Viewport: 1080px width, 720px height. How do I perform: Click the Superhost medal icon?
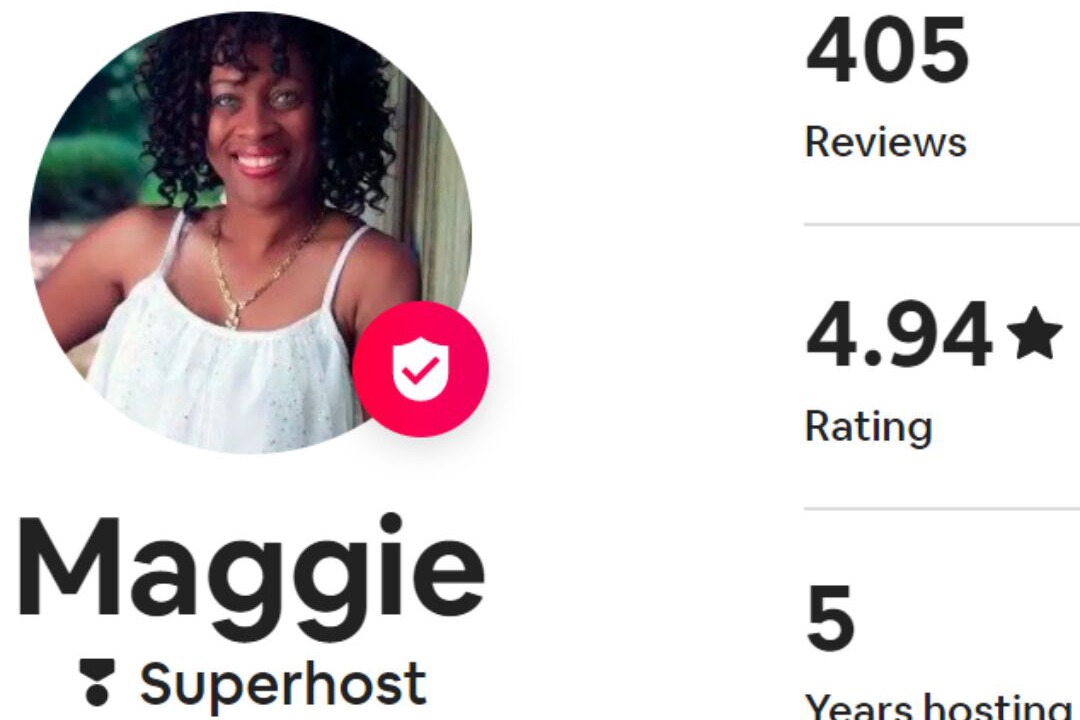point(96,682)
